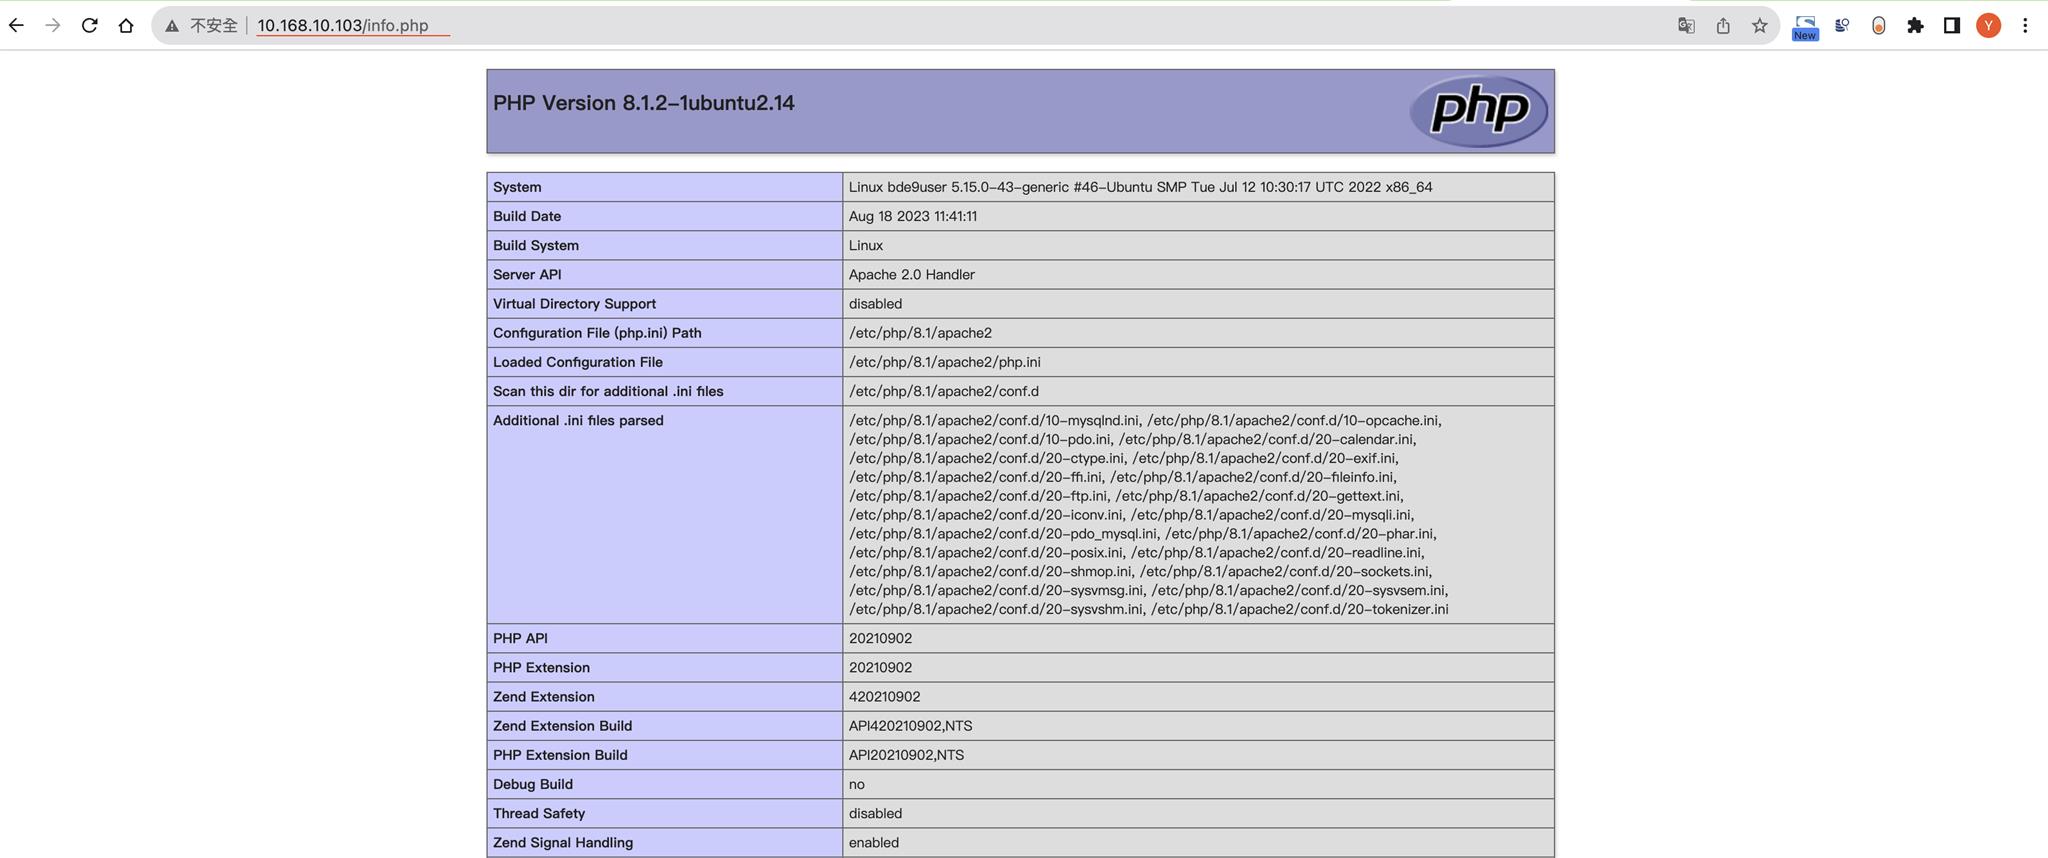Click Scan this dir for additional .ini files

(608, 391)
